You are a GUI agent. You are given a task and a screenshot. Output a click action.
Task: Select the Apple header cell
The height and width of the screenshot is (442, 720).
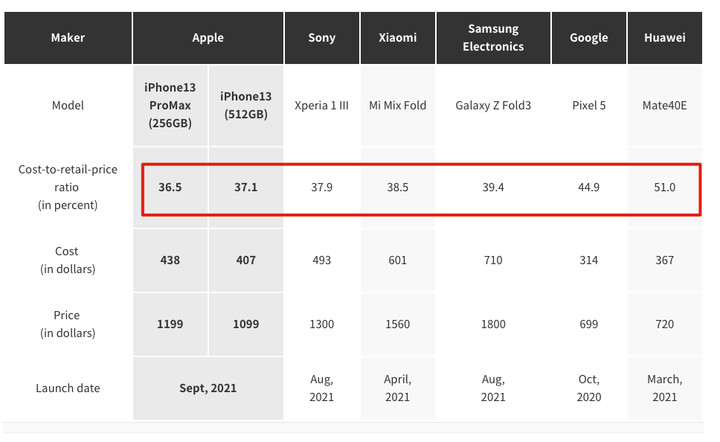coord(208,38)
